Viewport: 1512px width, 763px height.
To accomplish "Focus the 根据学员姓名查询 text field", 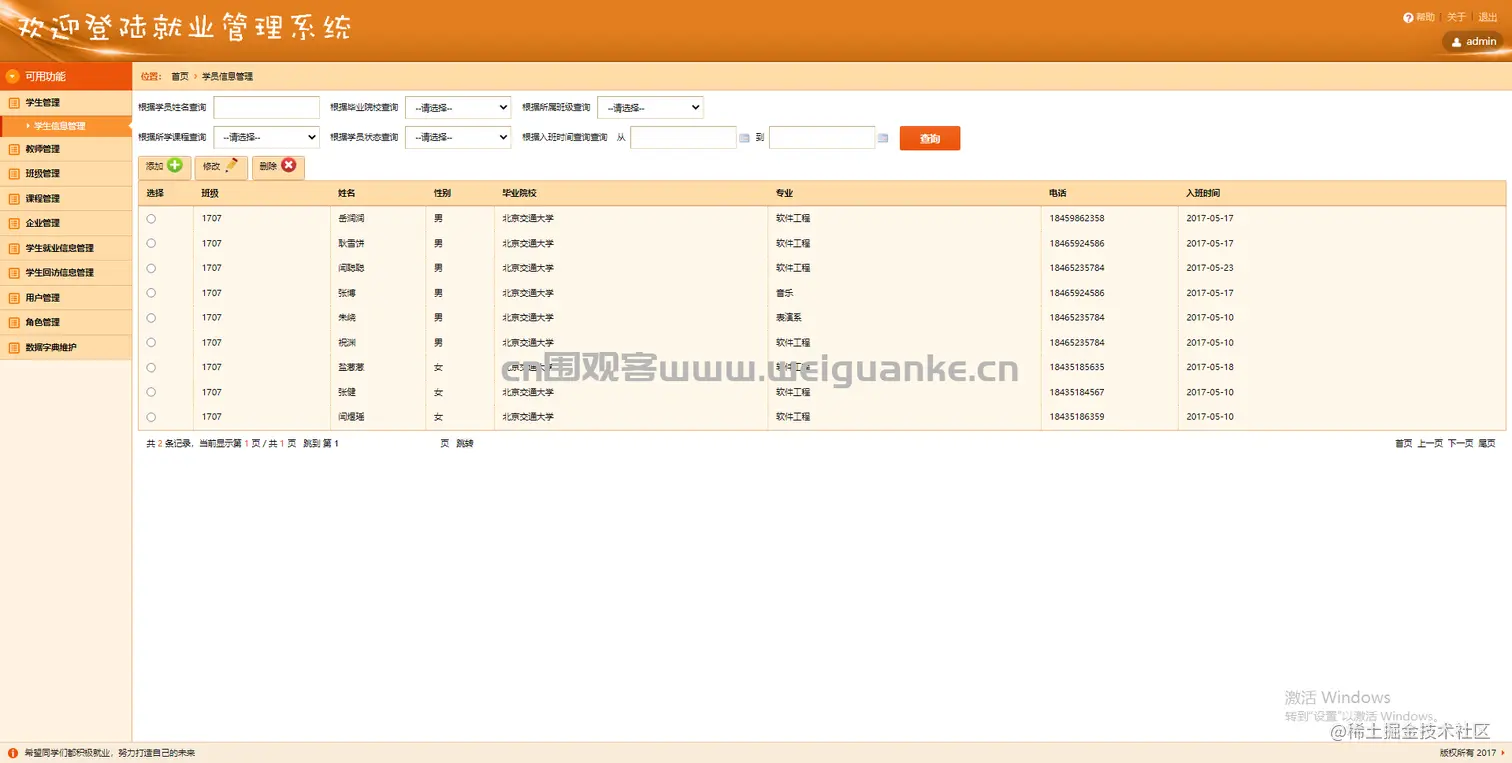I will 266,107.
